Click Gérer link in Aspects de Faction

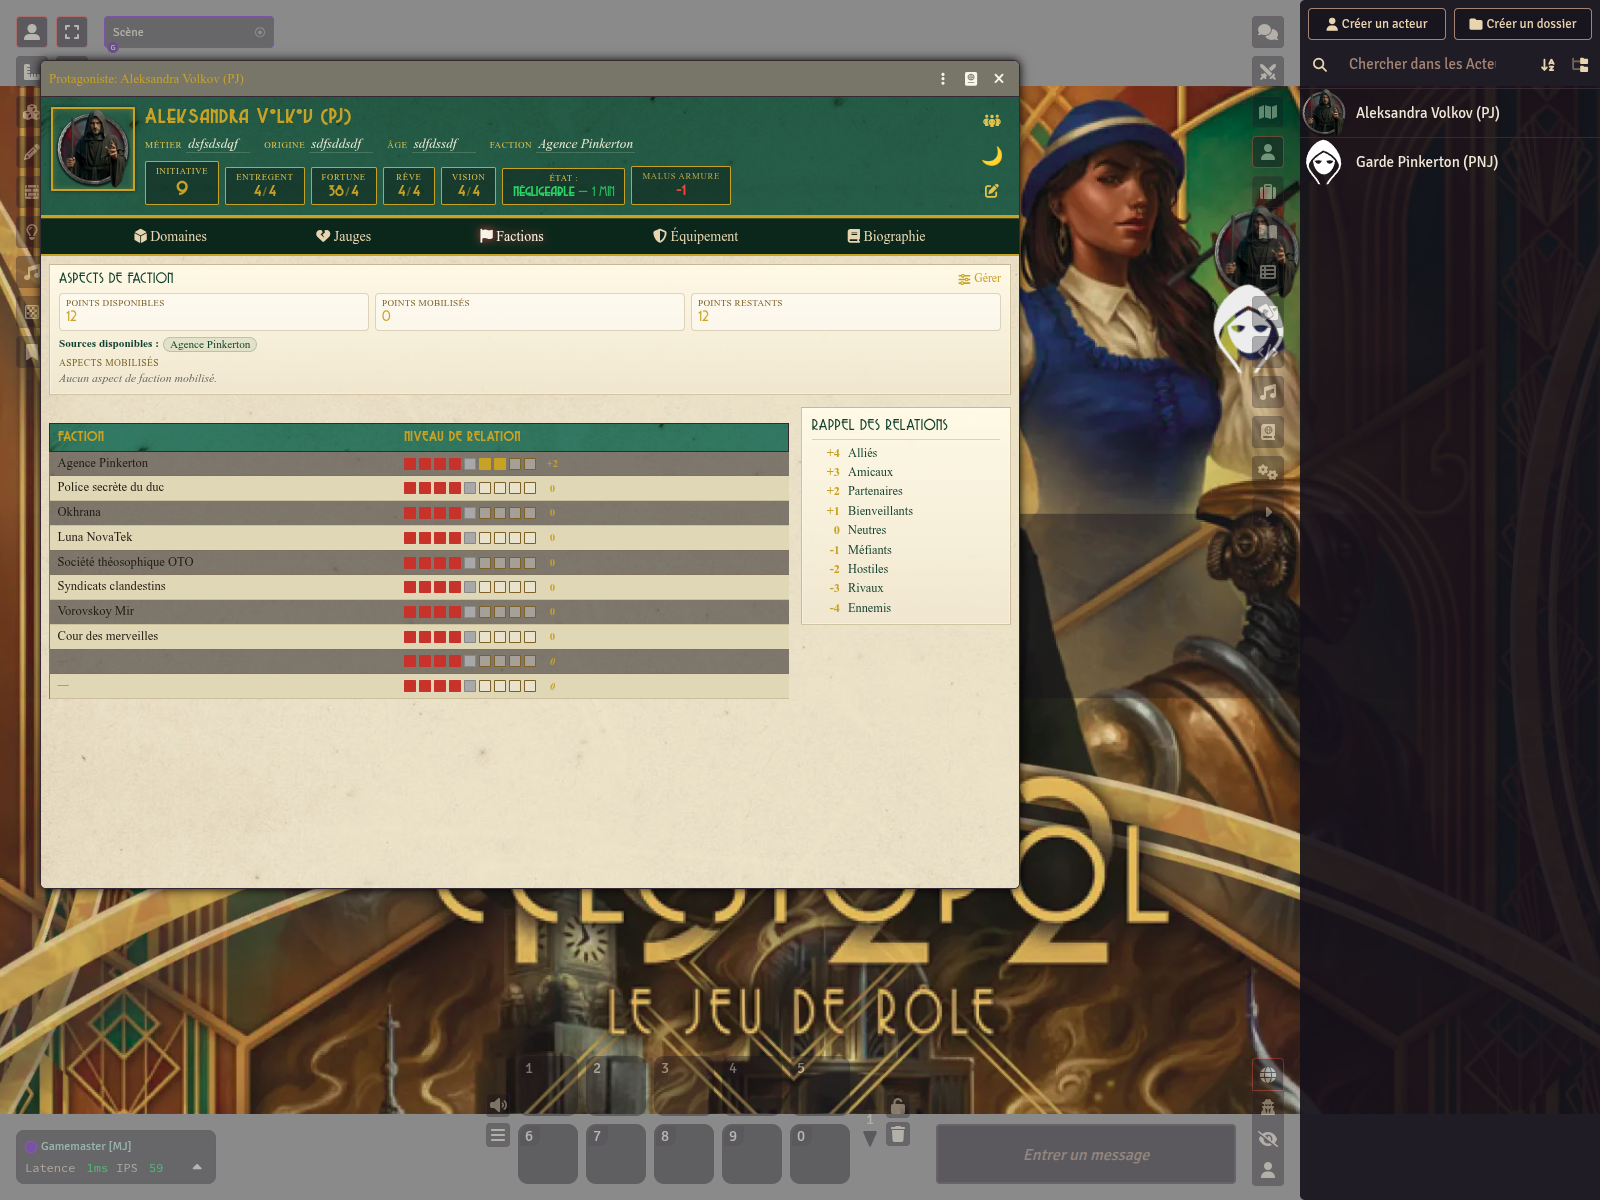pyautogui.click(x=979, y=279)
